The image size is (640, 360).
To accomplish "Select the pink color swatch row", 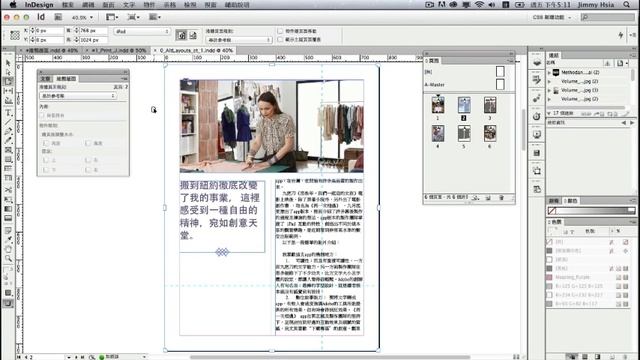I will pos(589,277).
